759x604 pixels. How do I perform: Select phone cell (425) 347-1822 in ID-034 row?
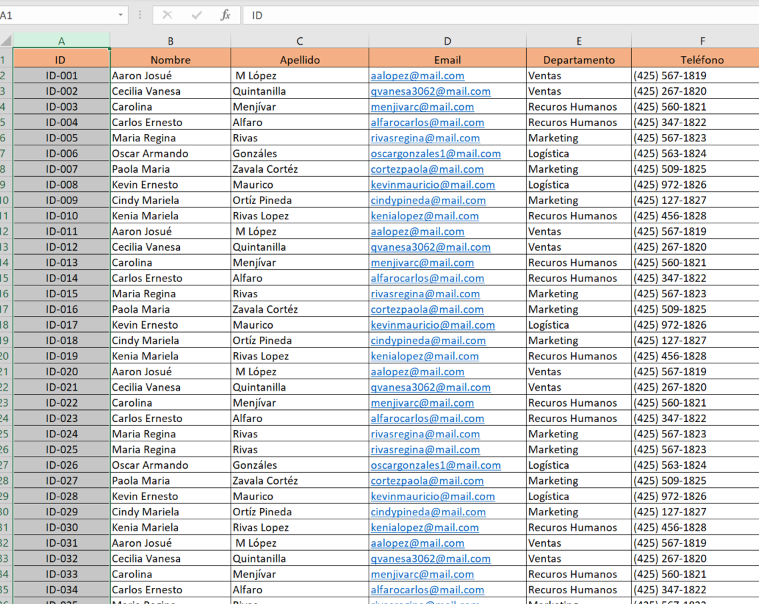696,589
